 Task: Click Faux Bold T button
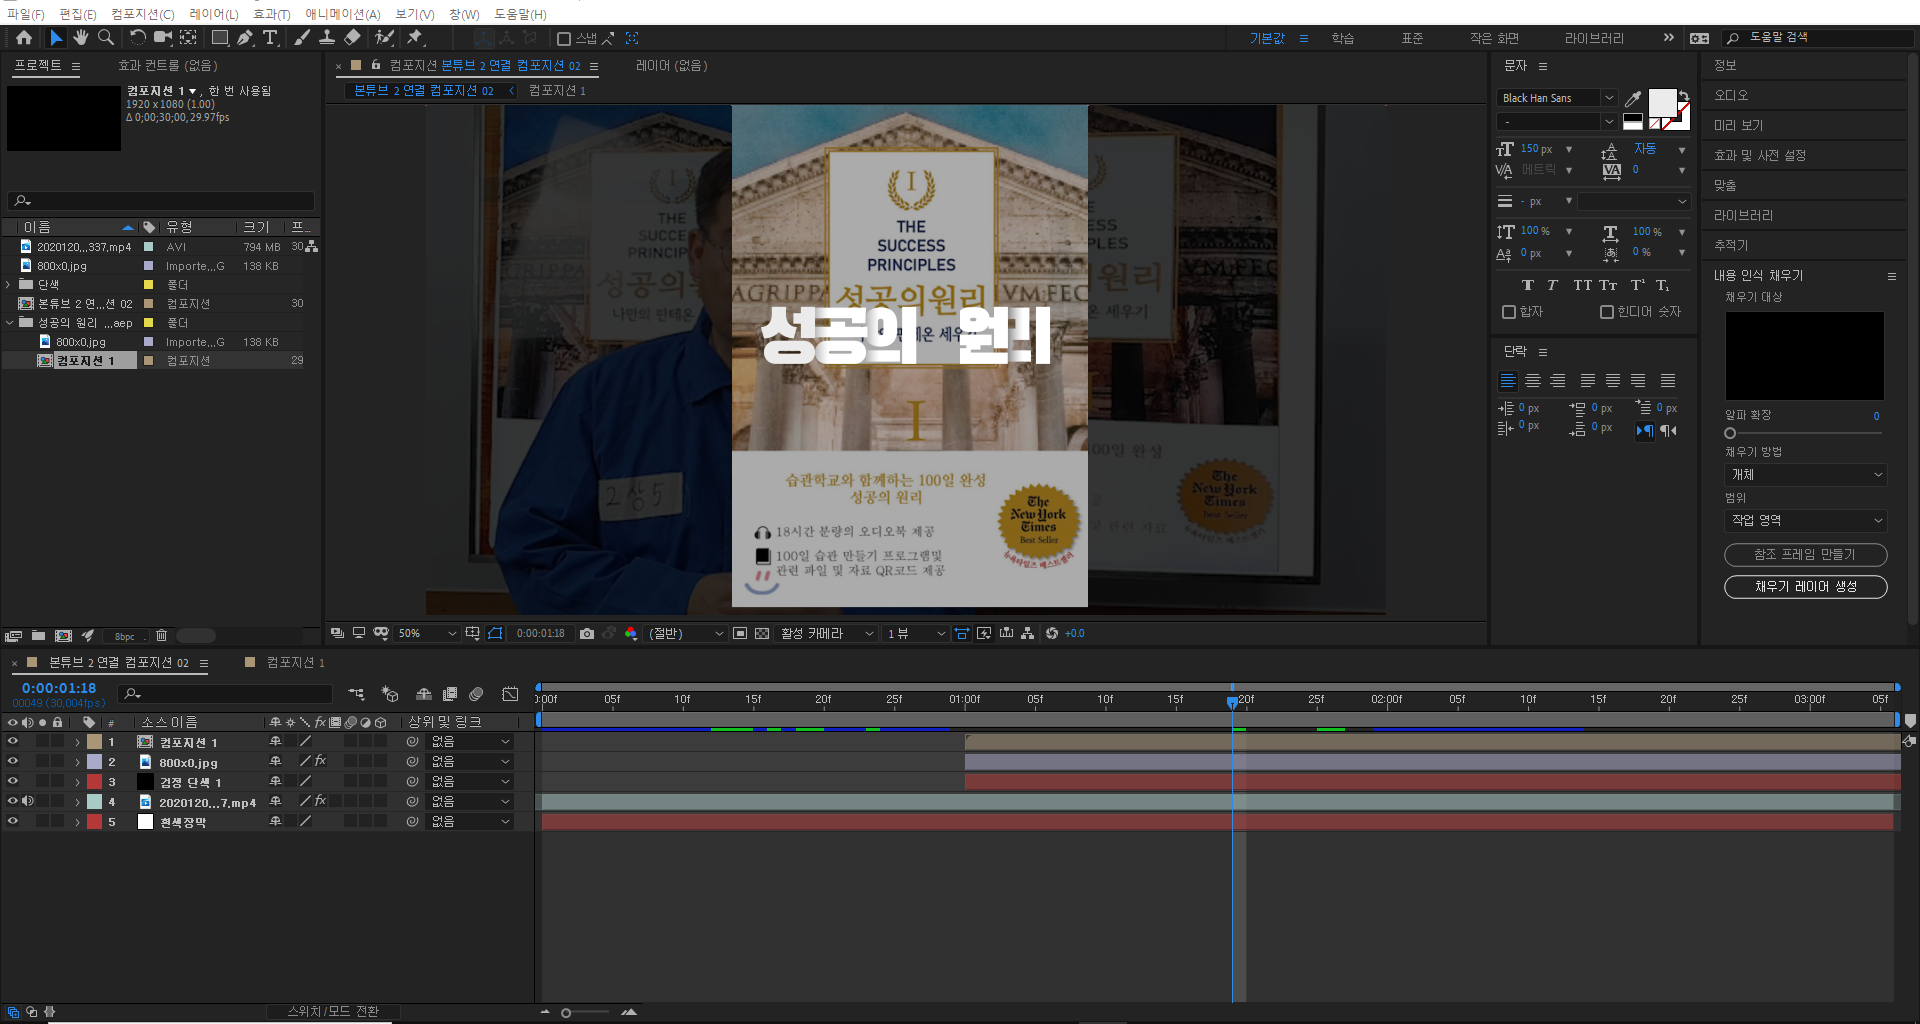[1527, 285]
